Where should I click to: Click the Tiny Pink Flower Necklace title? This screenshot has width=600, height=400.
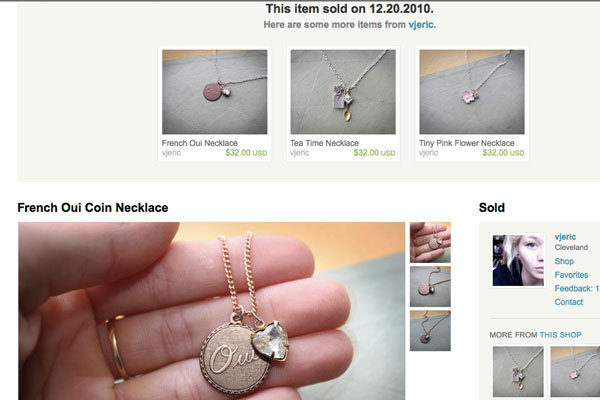point(466,143)
